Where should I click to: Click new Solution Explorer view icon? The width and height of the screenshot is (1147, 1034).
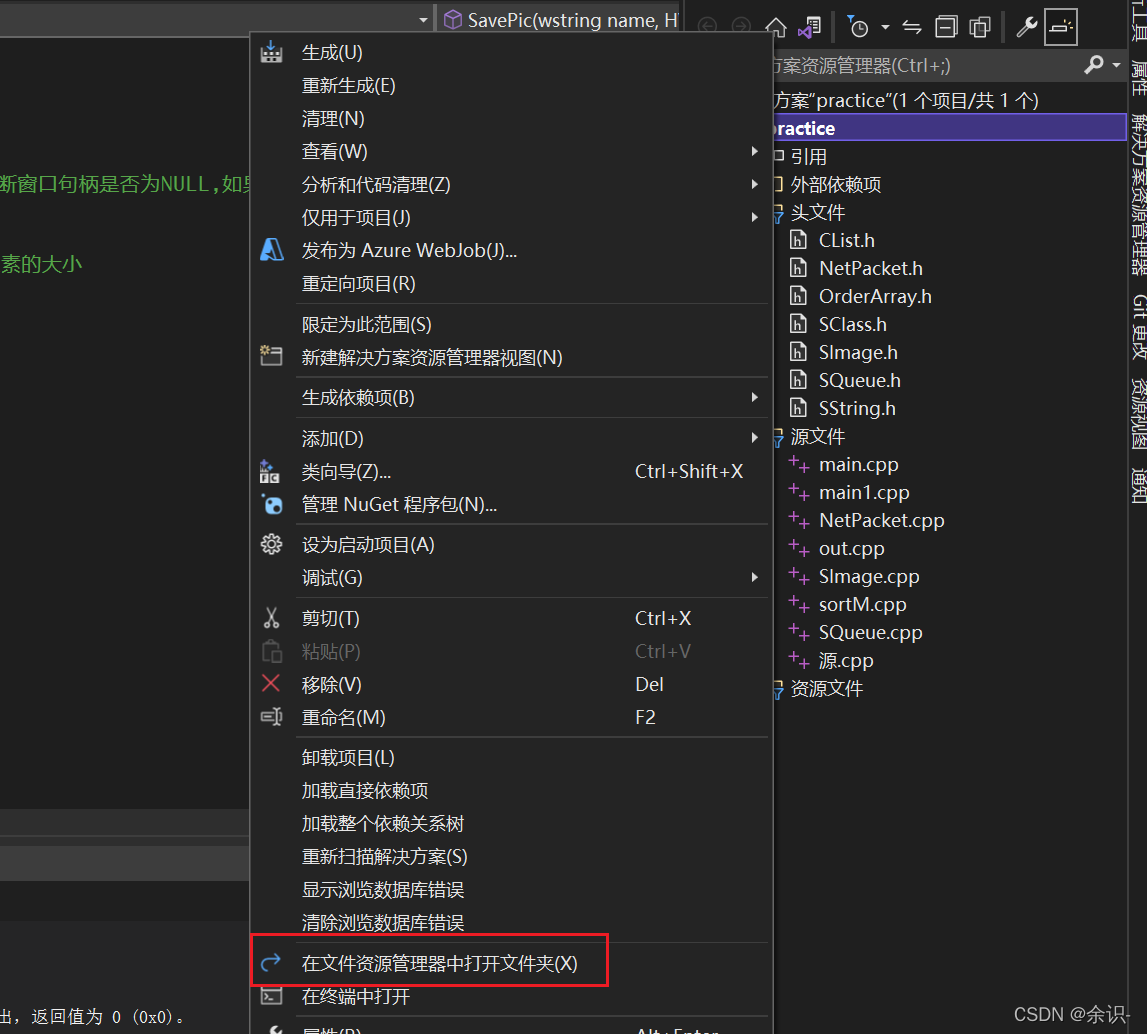(x=271, y=356)
